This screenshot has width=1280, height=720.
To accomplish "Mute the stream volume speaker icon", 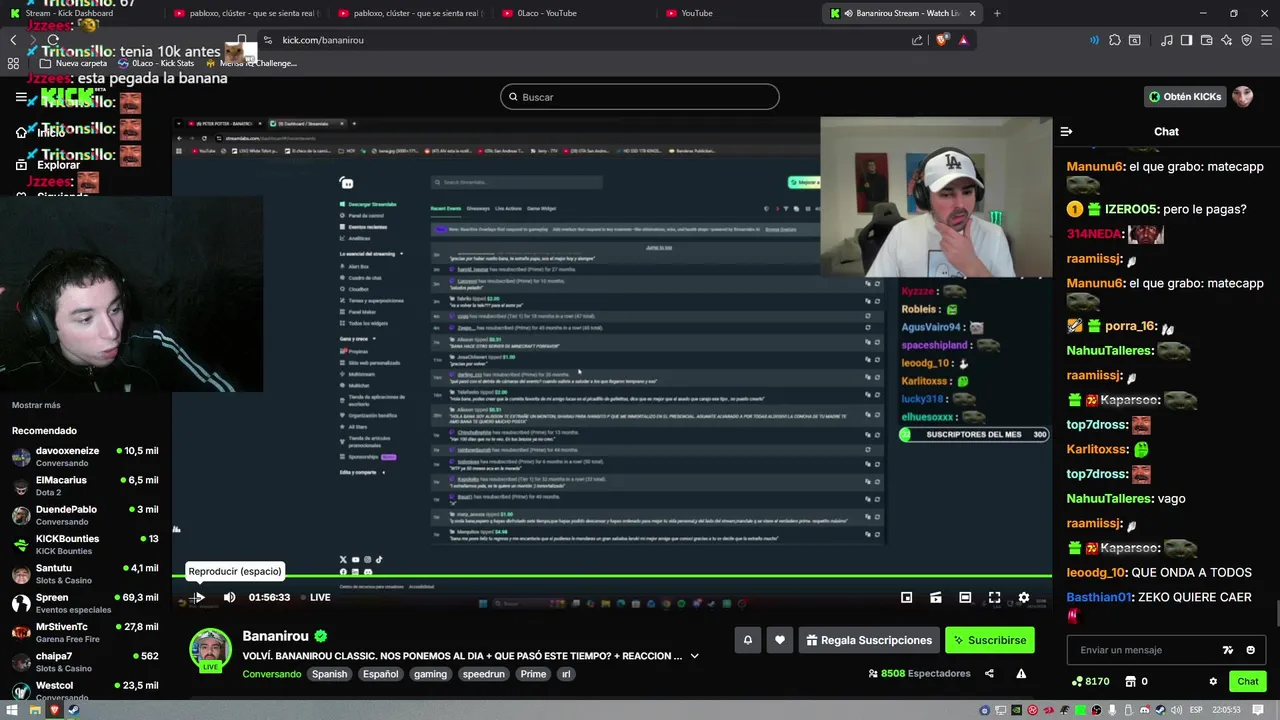I will point(229,597).
